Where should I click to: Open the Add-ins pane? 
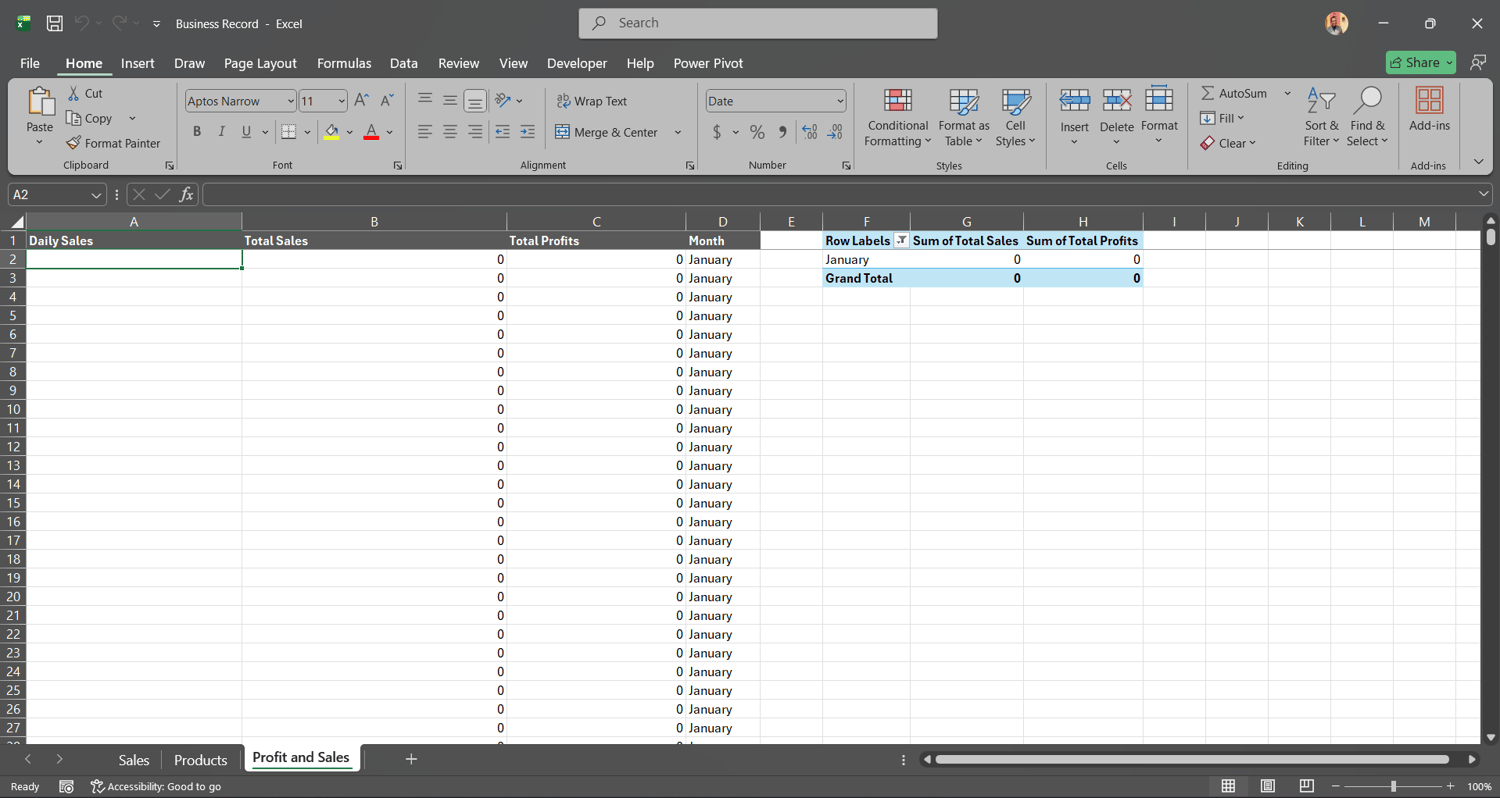point(1429,108)
